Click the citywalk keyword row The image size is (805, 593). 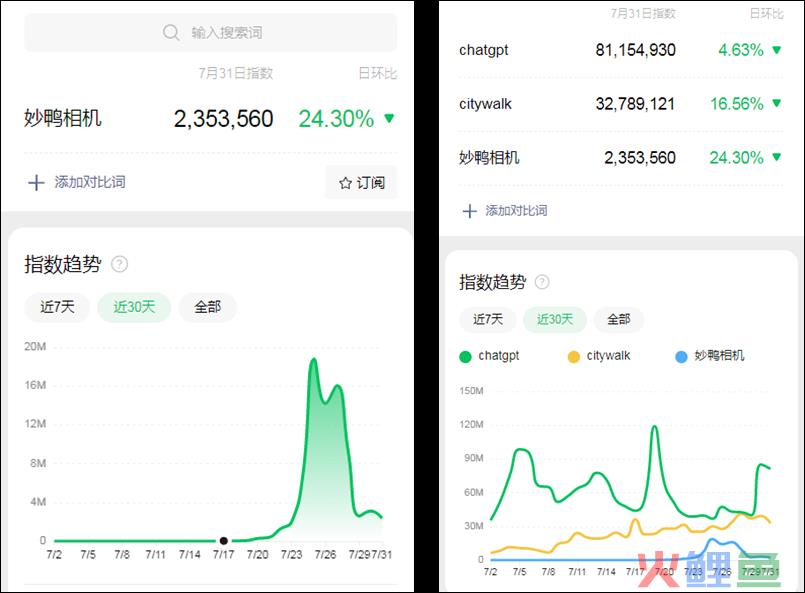[x=620, y=104]
